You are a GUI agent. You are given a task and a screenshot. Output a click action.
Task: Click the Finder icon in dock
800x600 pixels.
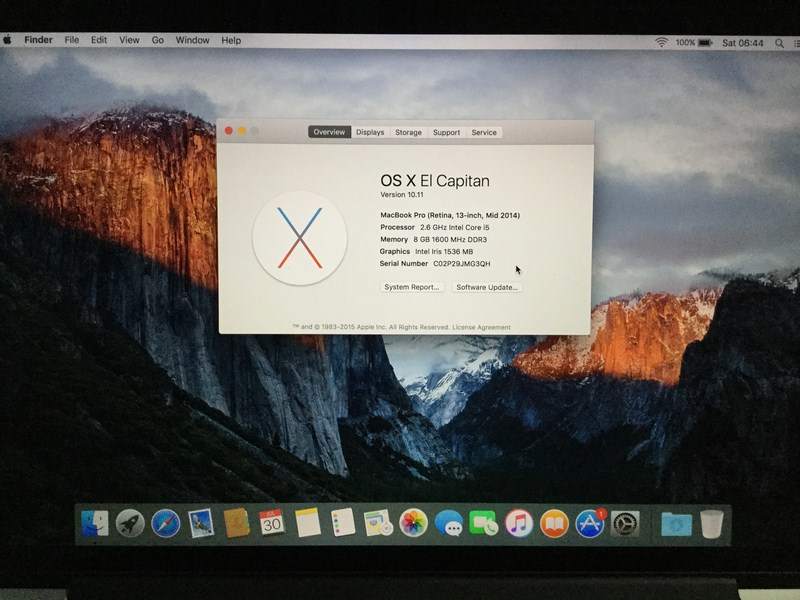tap(94, 523)
